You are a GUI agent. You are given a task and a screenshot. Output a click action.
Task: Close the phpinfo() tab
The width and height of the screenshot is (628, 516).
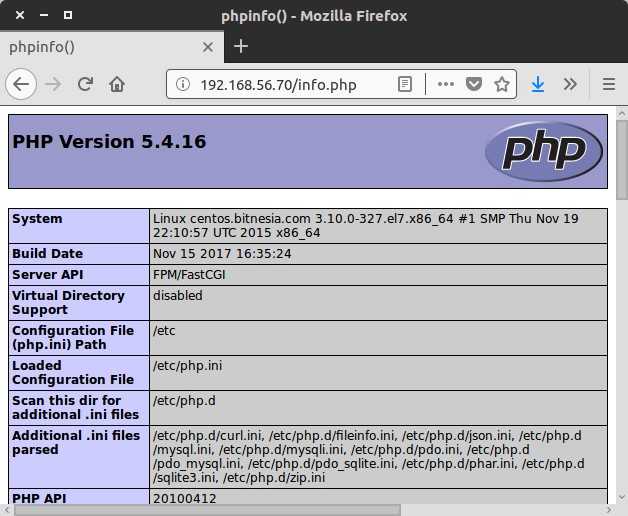[x=208, y=47]
